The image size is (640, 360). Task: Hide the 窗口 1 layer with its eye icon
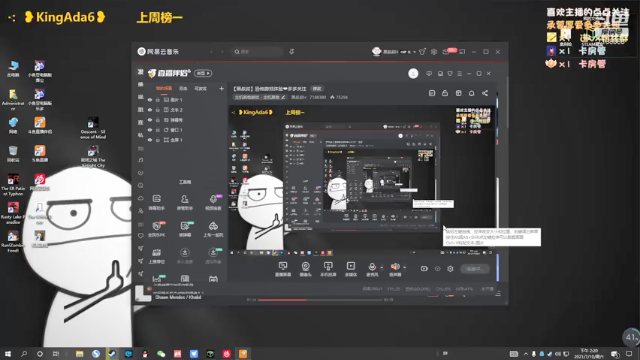(150, 130)
